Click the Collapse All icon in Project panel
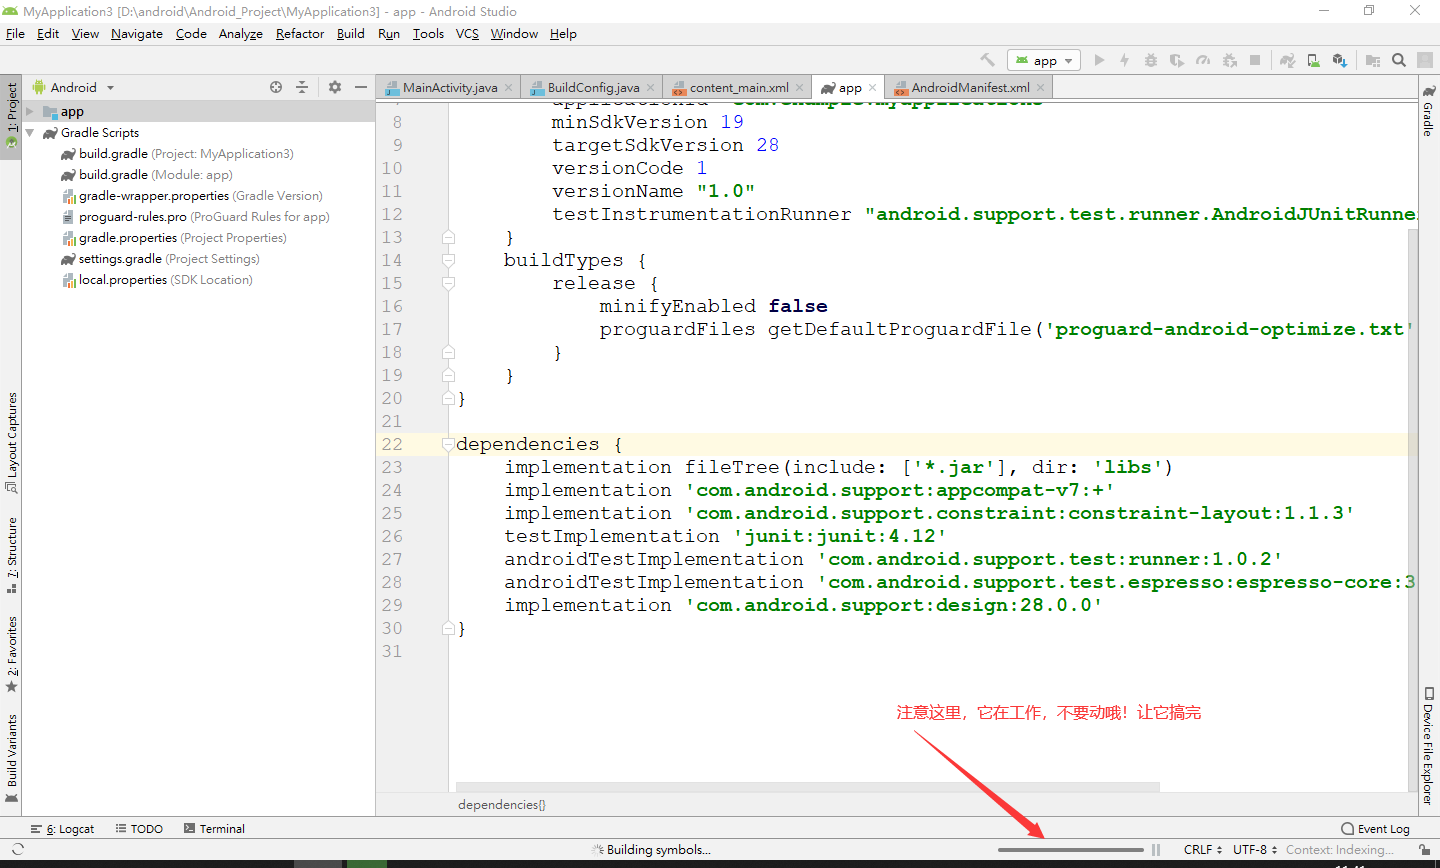The height and width of the screenshot is (868, 1440). coord(302,87)
